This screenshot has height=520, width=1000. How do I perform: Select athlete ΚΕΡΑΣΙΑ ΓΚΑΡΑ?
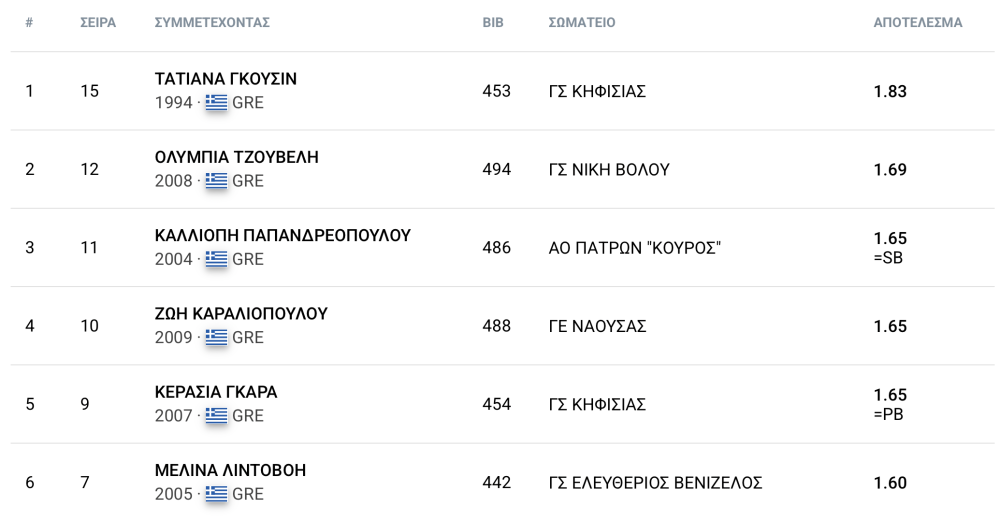click(216, 392)
